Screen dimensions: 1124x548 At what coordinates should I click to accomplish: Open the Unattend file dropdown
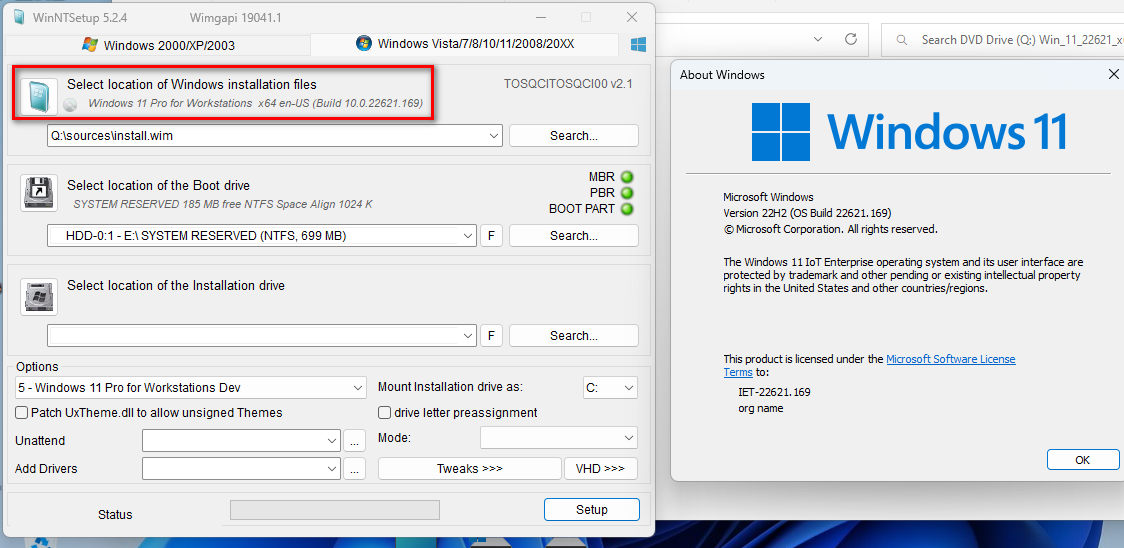point(332,440)
